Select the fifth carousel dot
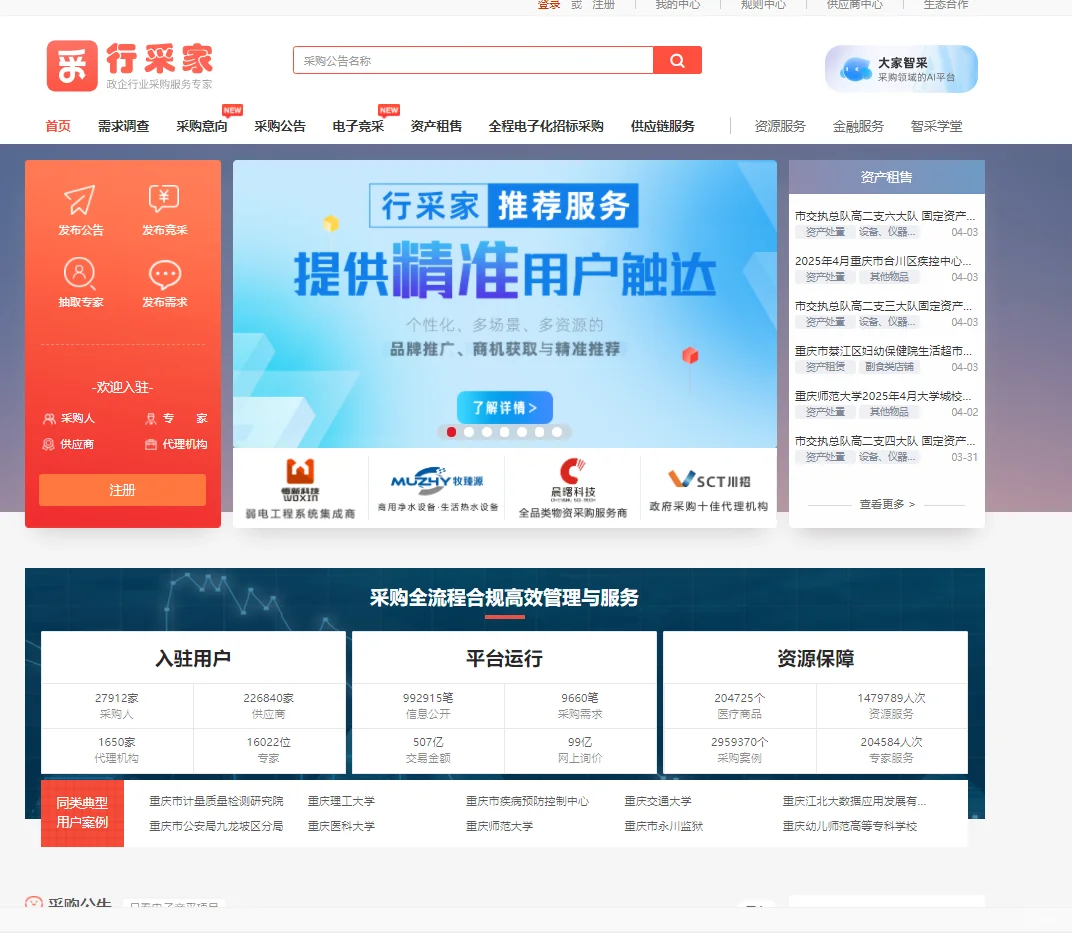Viewport: 1072px width, 933px height. (522, 432)
